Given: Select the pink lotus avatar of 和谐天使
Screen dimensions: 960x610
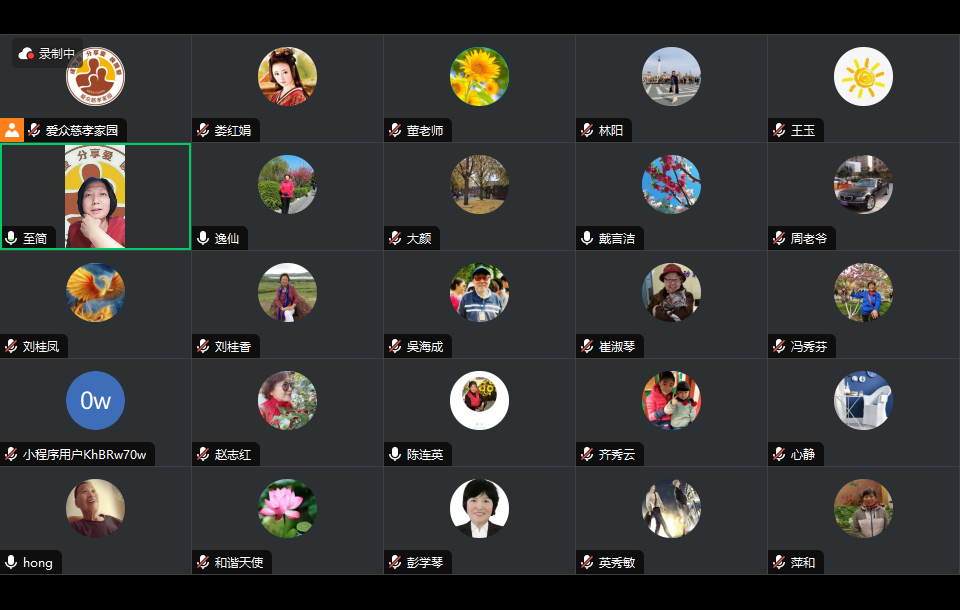Looking at the screenshot, I should pos(287,508).
